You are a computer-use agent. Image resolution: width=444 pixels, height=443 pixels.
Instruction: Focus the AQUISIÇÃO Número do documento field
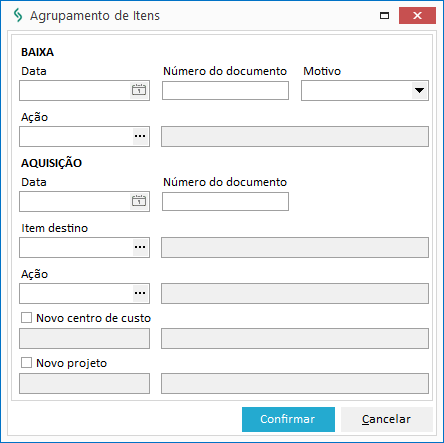(225, 201)
